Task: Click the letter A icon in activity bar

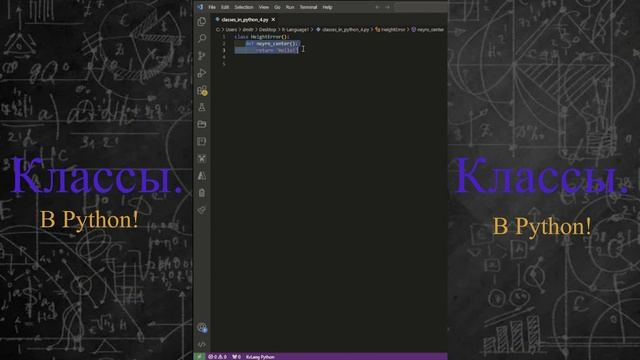Action: [x=202, y=176]
